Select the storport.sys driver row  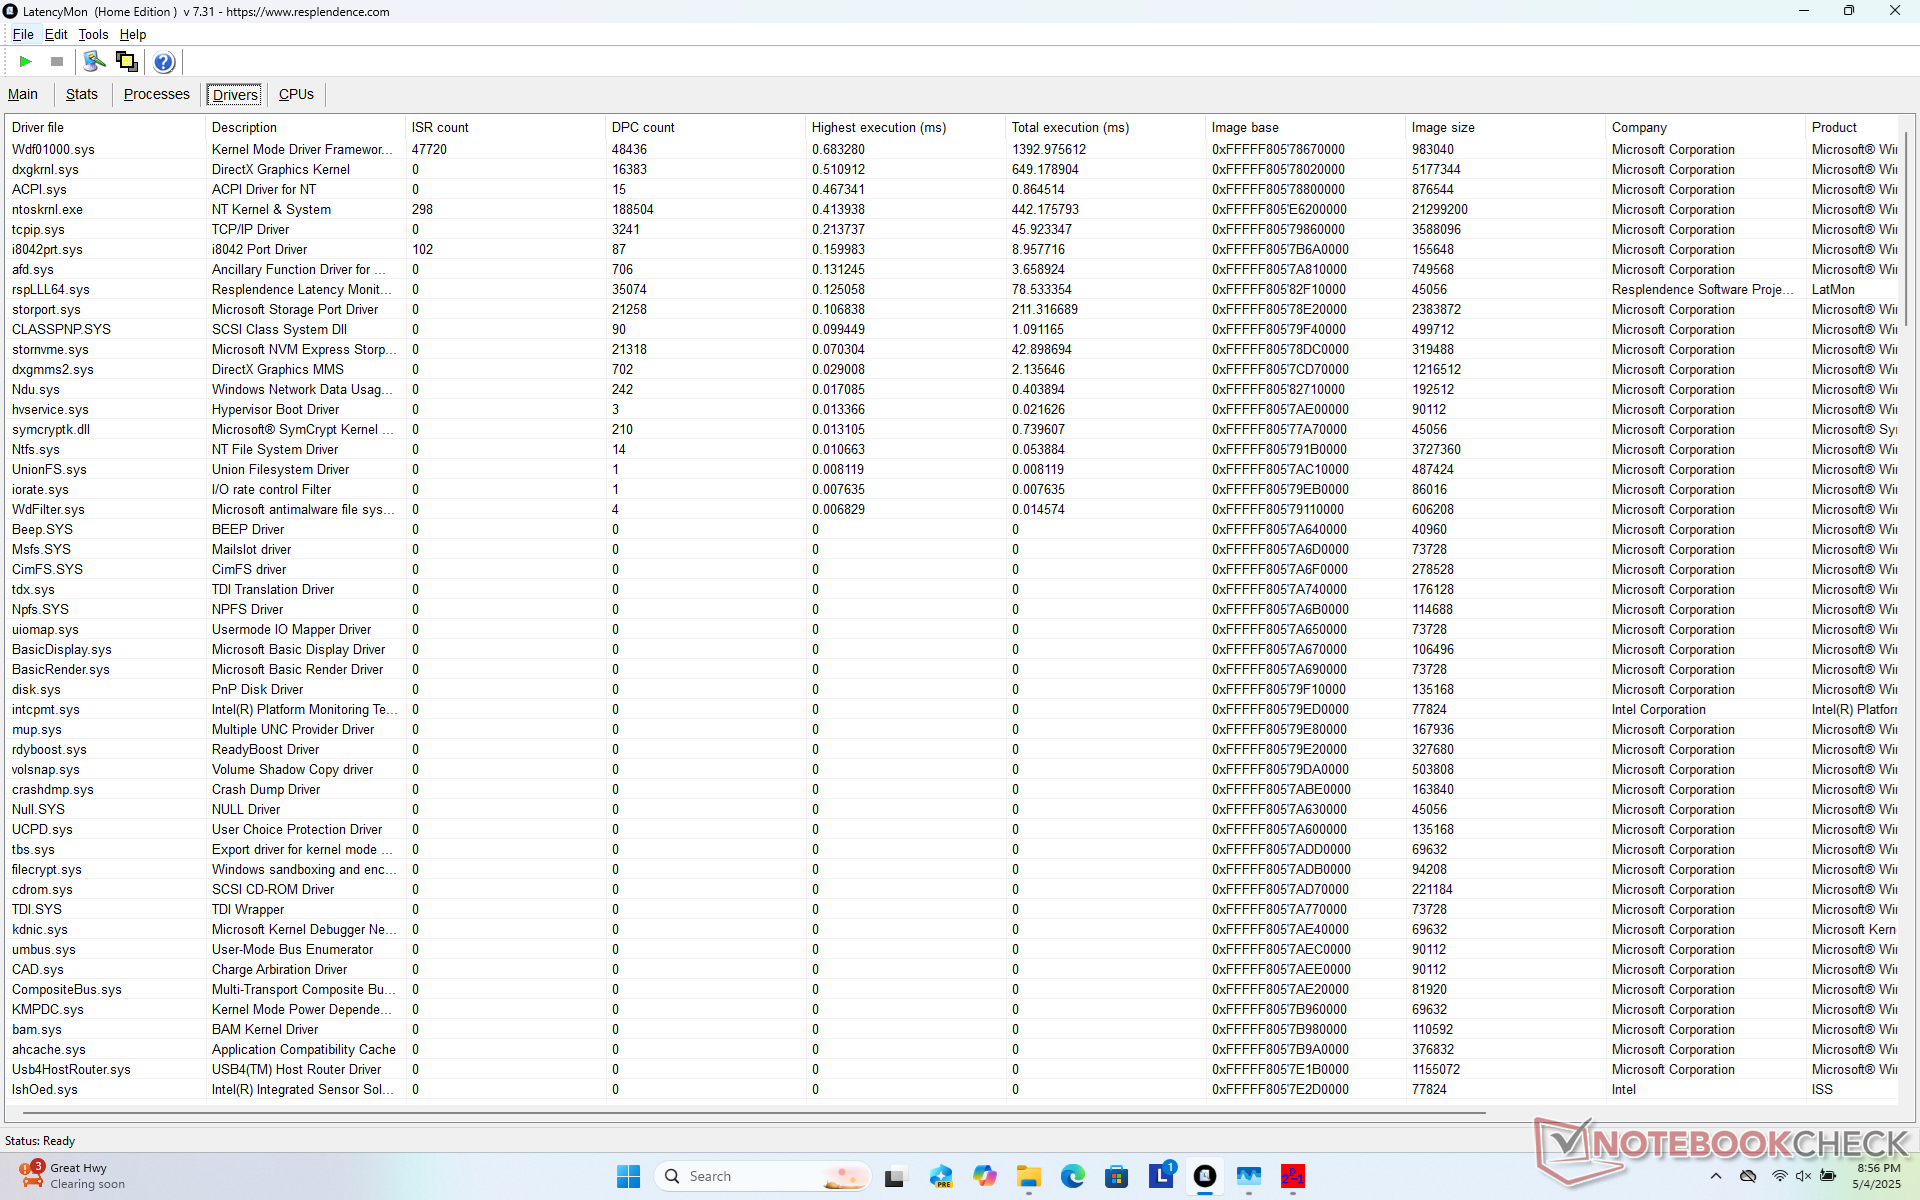click(952, 309)
